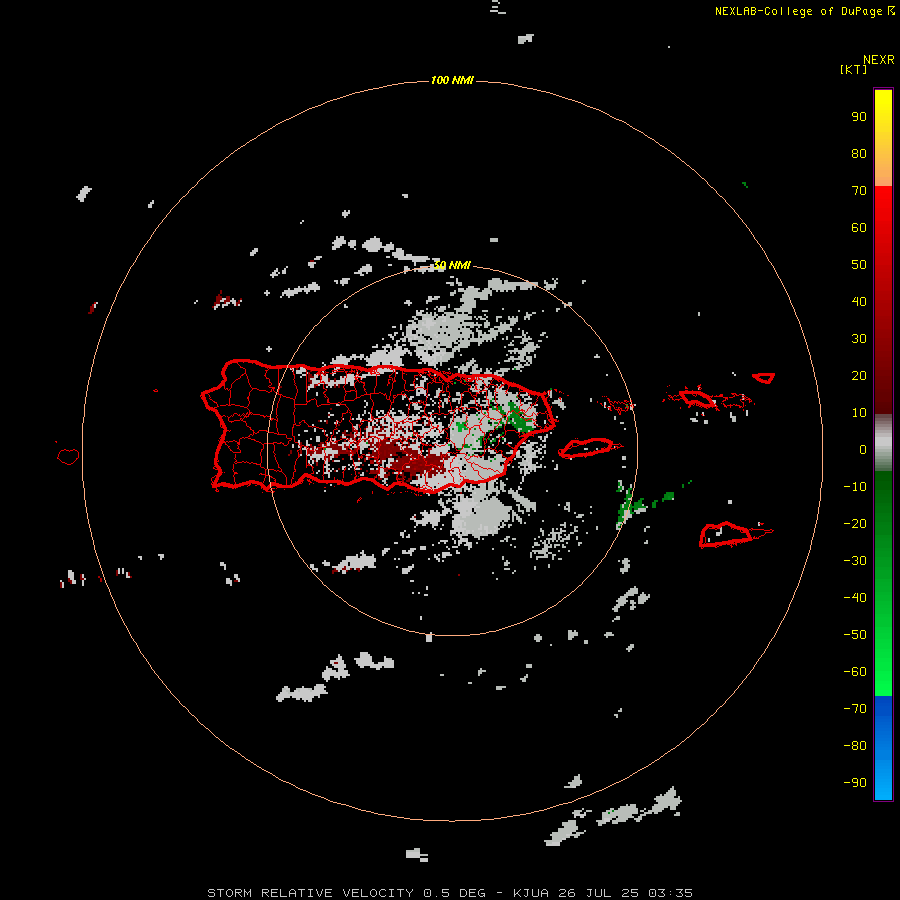Click the 60 value on the velocity scale
Image resolution: width=900 pixels, height=900 pixels.
pyautogui.click(x=859, y=228)
